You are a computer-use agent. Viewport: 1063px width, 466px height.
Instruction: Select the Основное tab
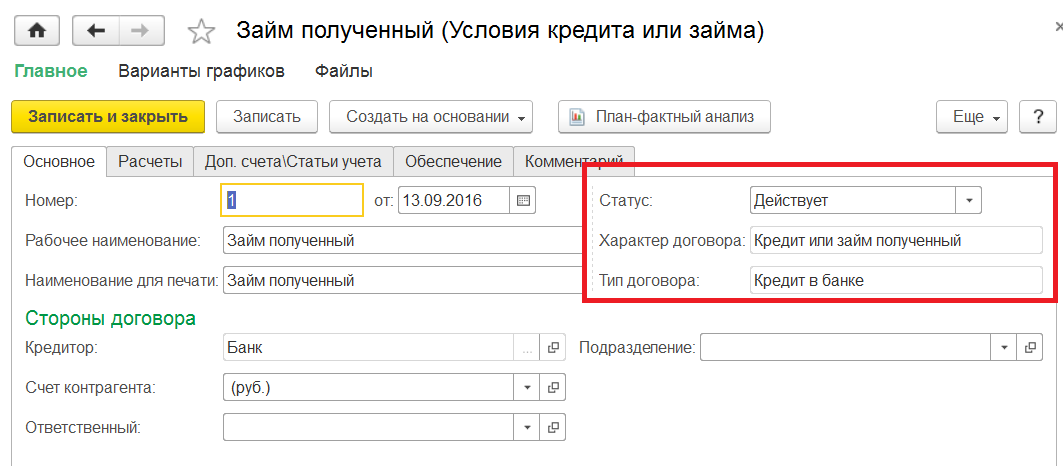coord(59,162)
